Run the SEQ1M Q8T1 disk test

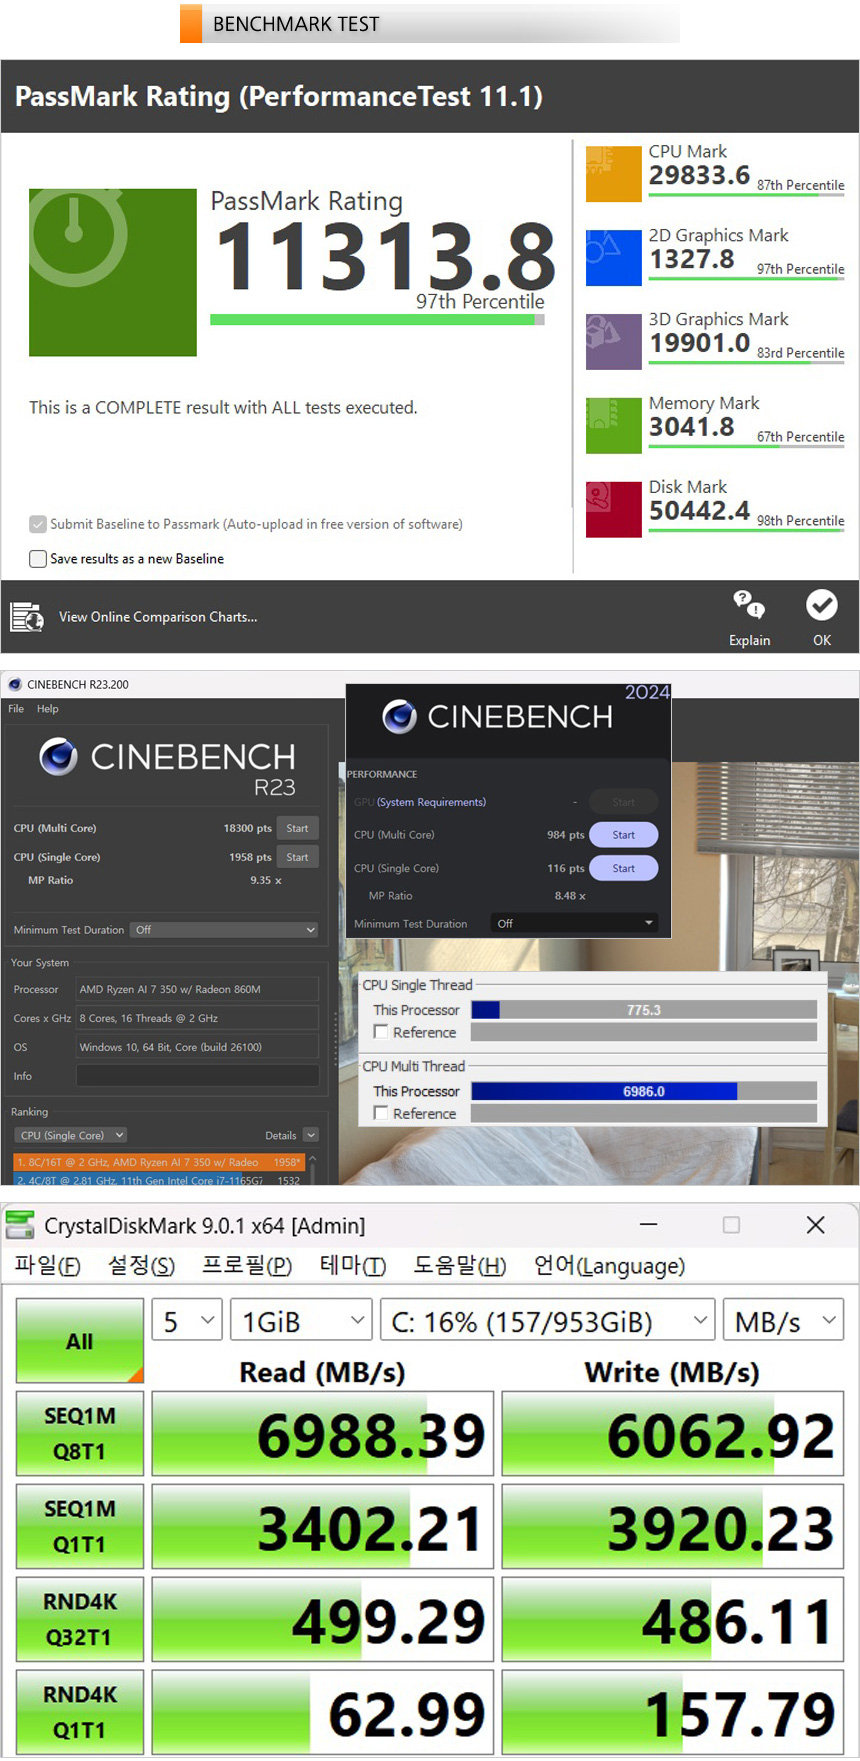click(80, 1433)
